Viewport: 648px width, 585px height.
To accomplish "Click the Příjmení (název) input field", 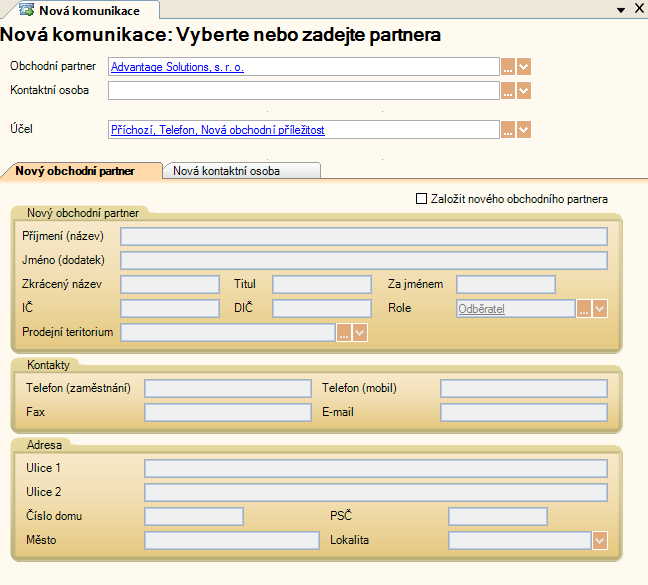I will 363,236.
